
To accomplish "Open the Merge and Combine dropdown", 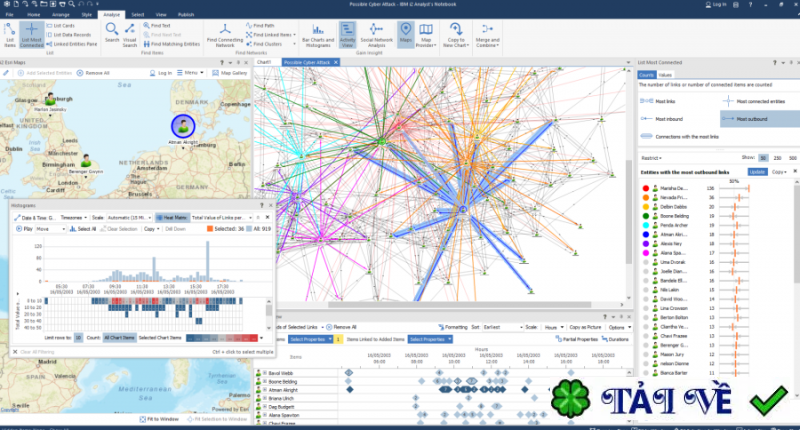I will click(487, 35).
